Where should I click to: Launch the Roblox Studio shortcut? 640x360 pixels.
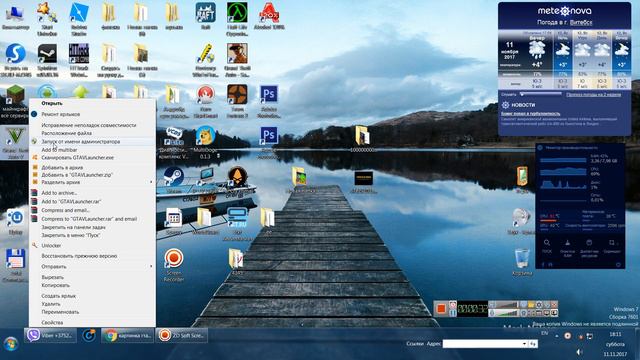click(79, 18)
